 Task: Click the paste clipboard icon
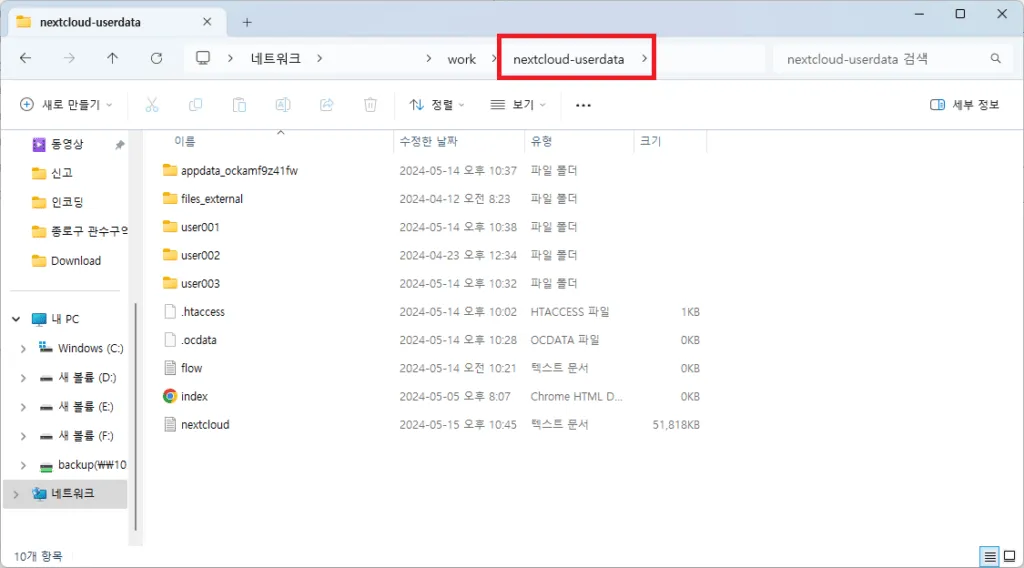pos(239,104)
